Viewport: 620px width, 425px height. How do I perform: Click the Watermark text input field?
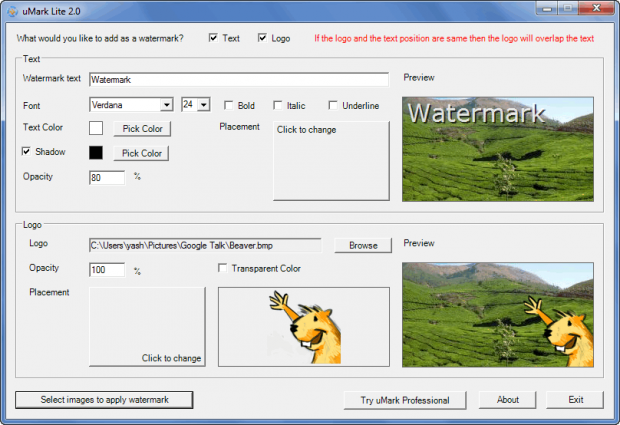click(238, 79)
